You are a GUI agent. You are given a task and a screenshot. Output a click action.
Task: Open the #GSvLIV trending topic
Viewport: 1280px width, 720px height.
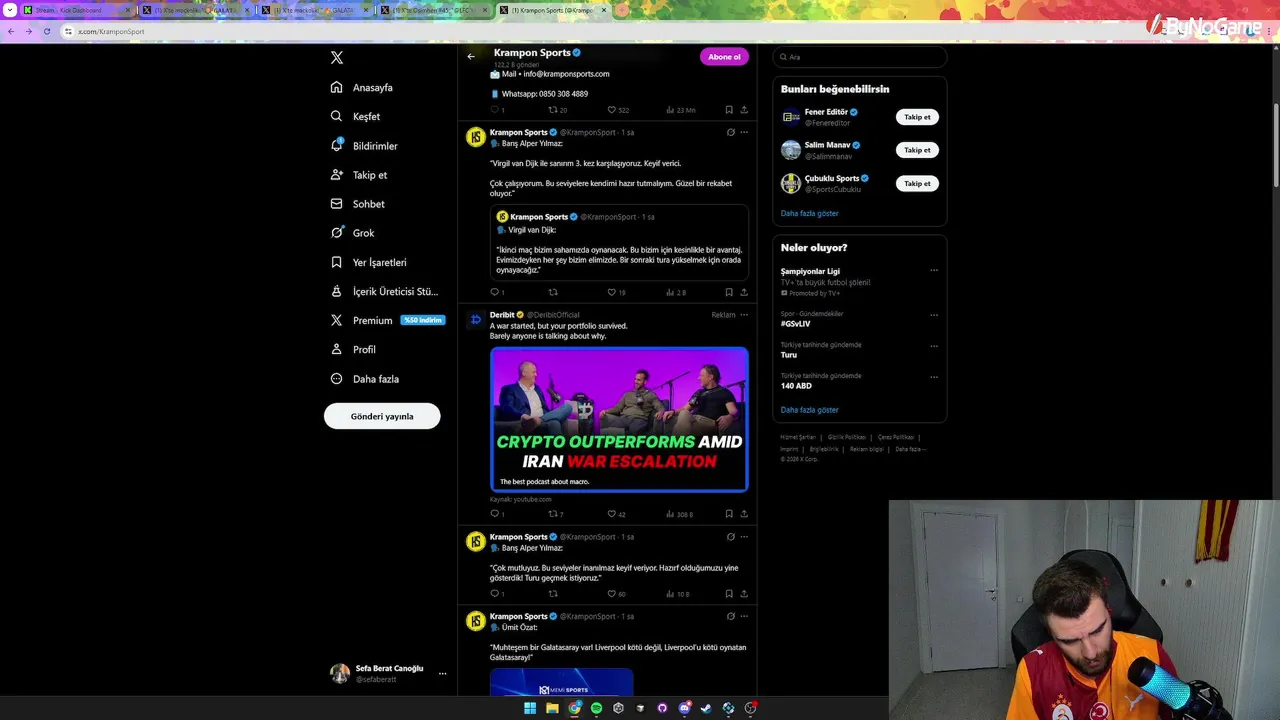pyautogui.click(x=795, y=324)
